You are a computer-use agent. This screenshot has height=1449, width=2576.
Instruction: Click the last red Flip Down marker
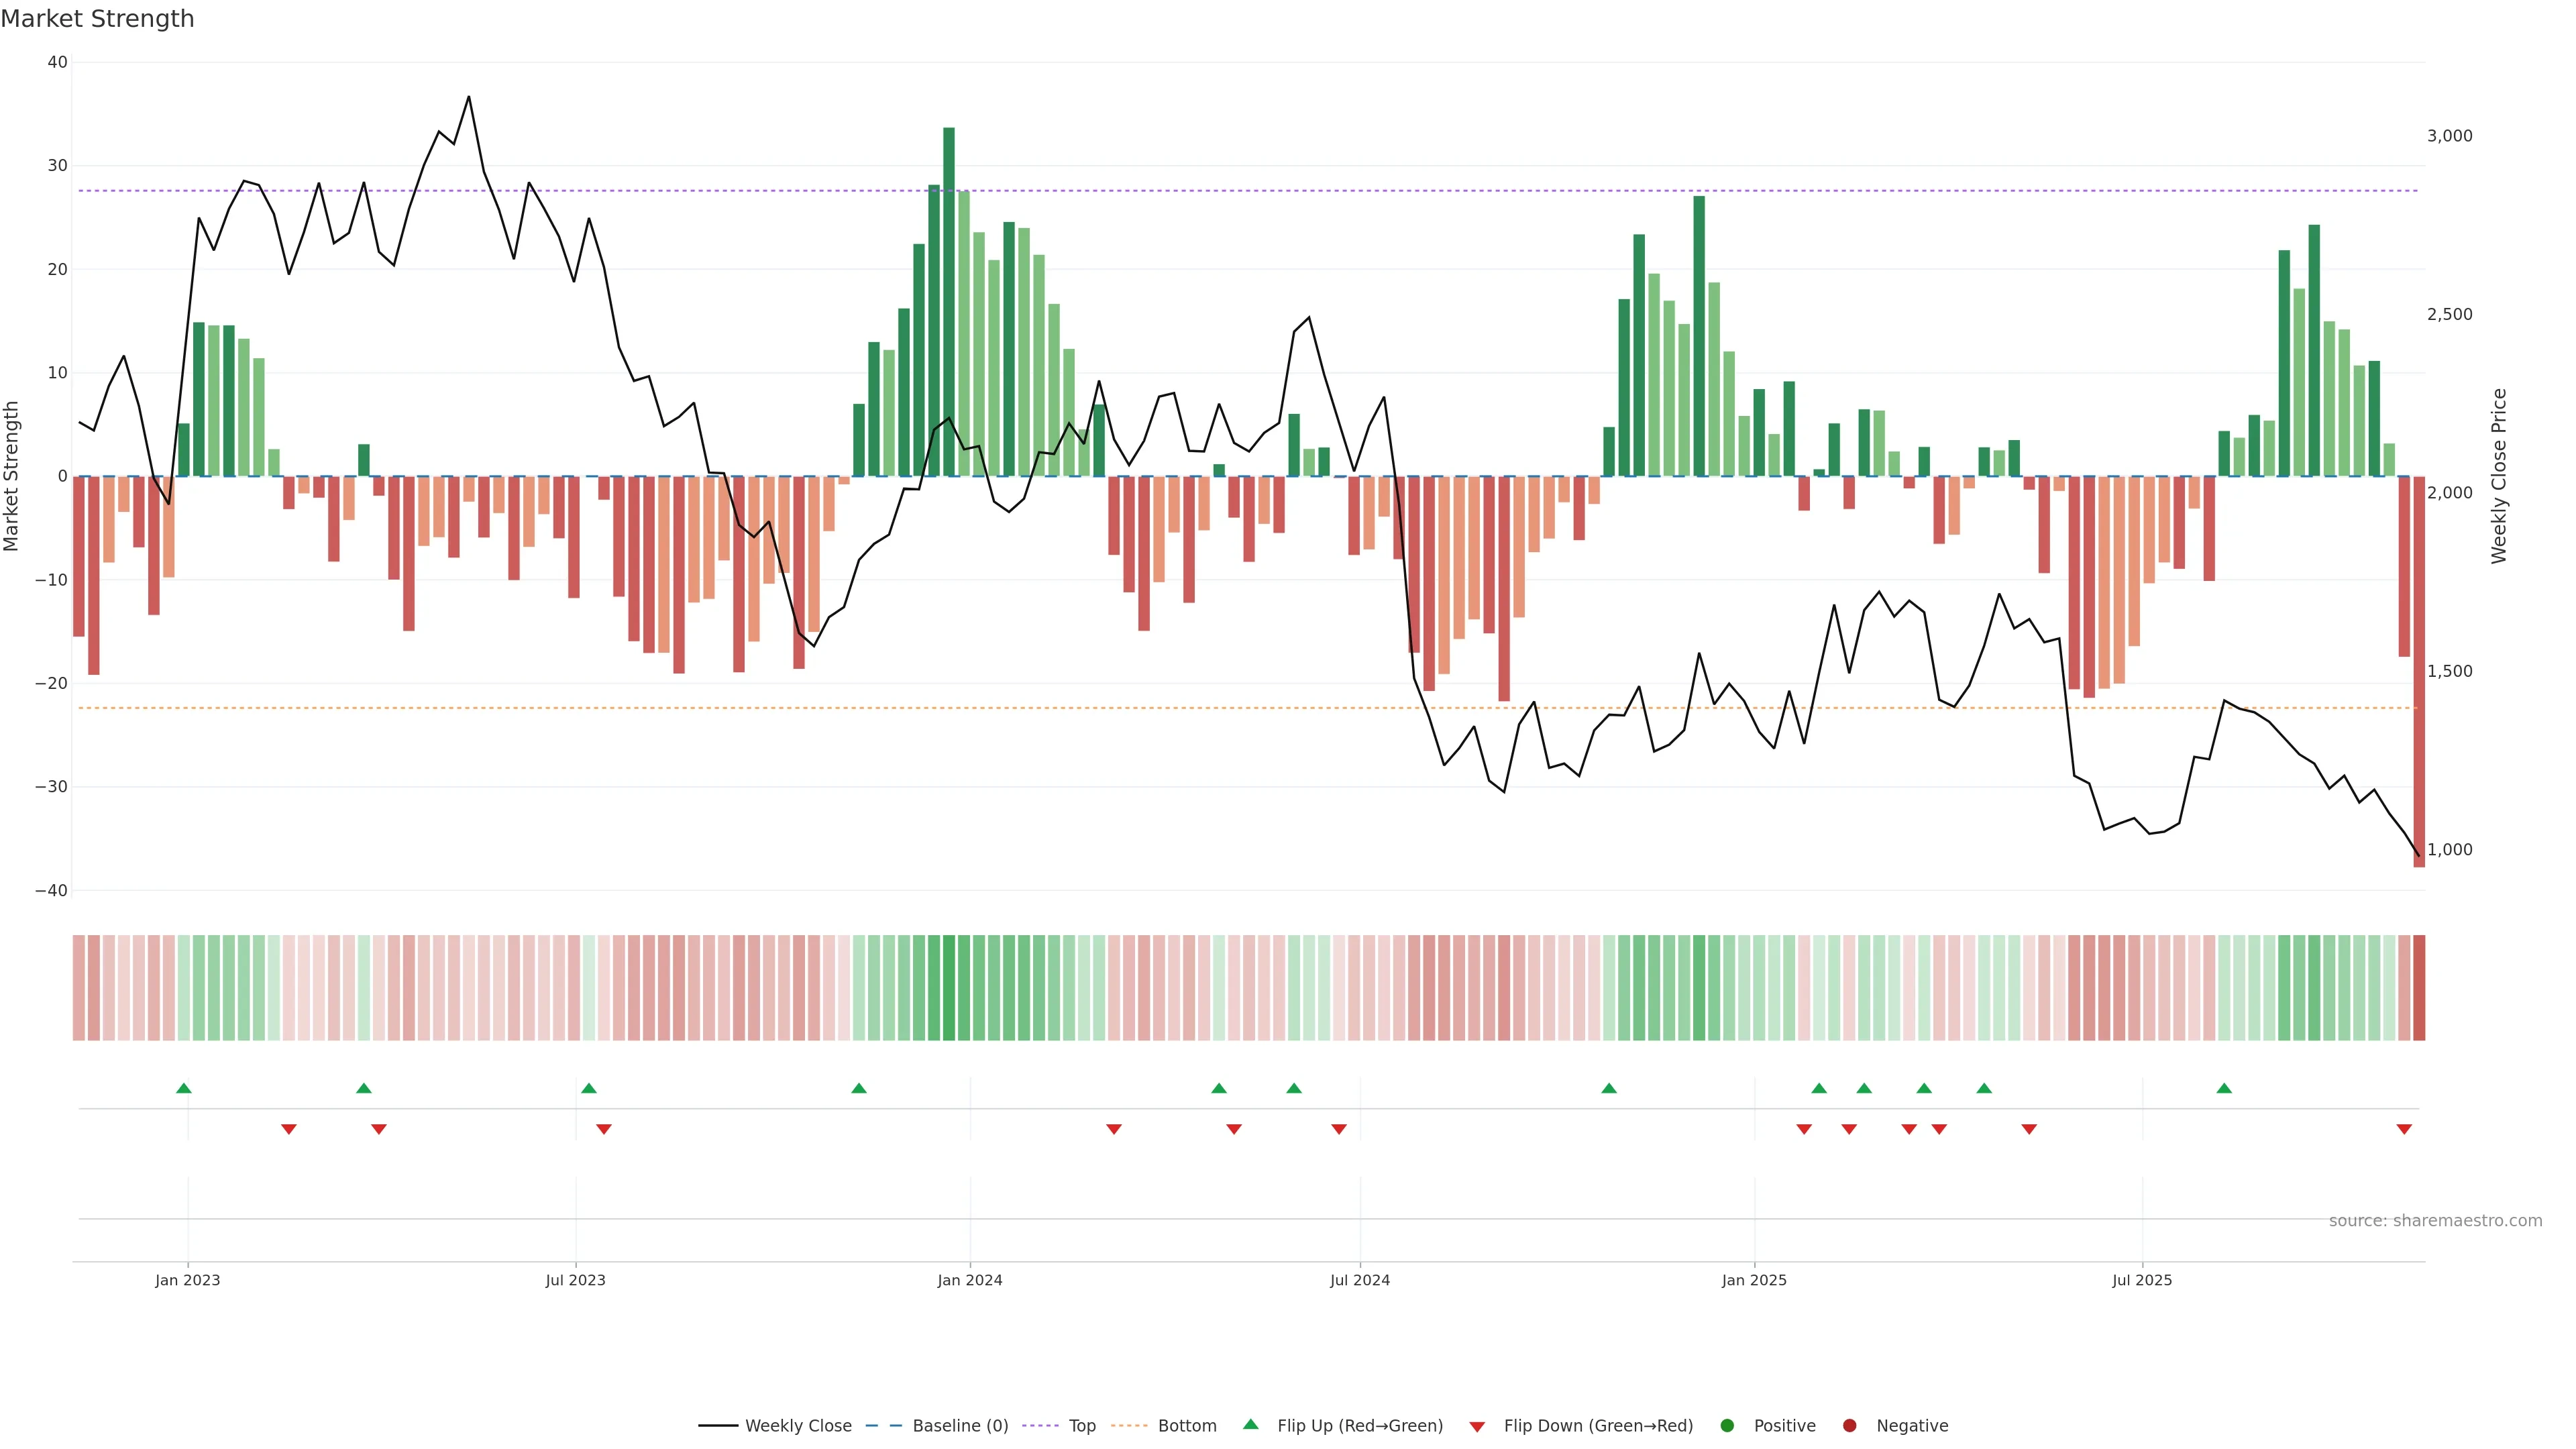(2404, 1129)
